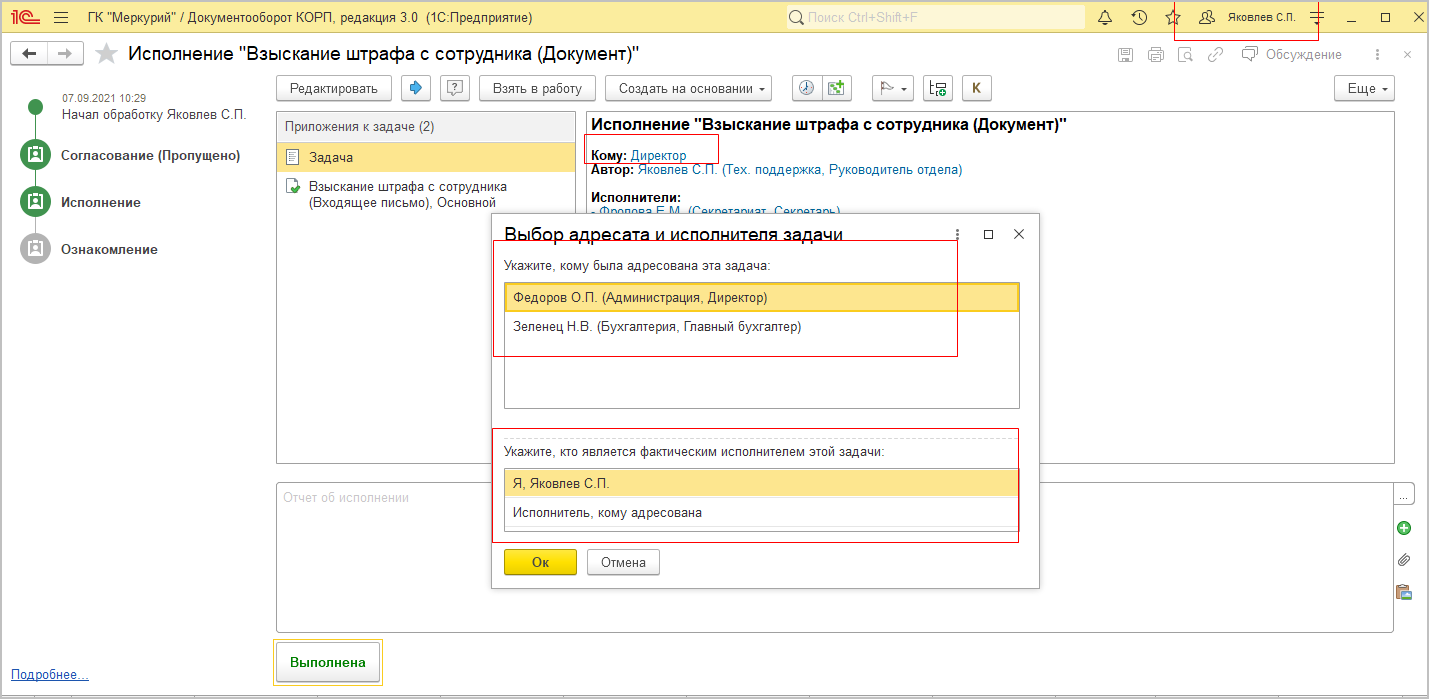Click the Директор recipient link
The height and width of the screenshot is (699, 1429).
pos(658,155)
